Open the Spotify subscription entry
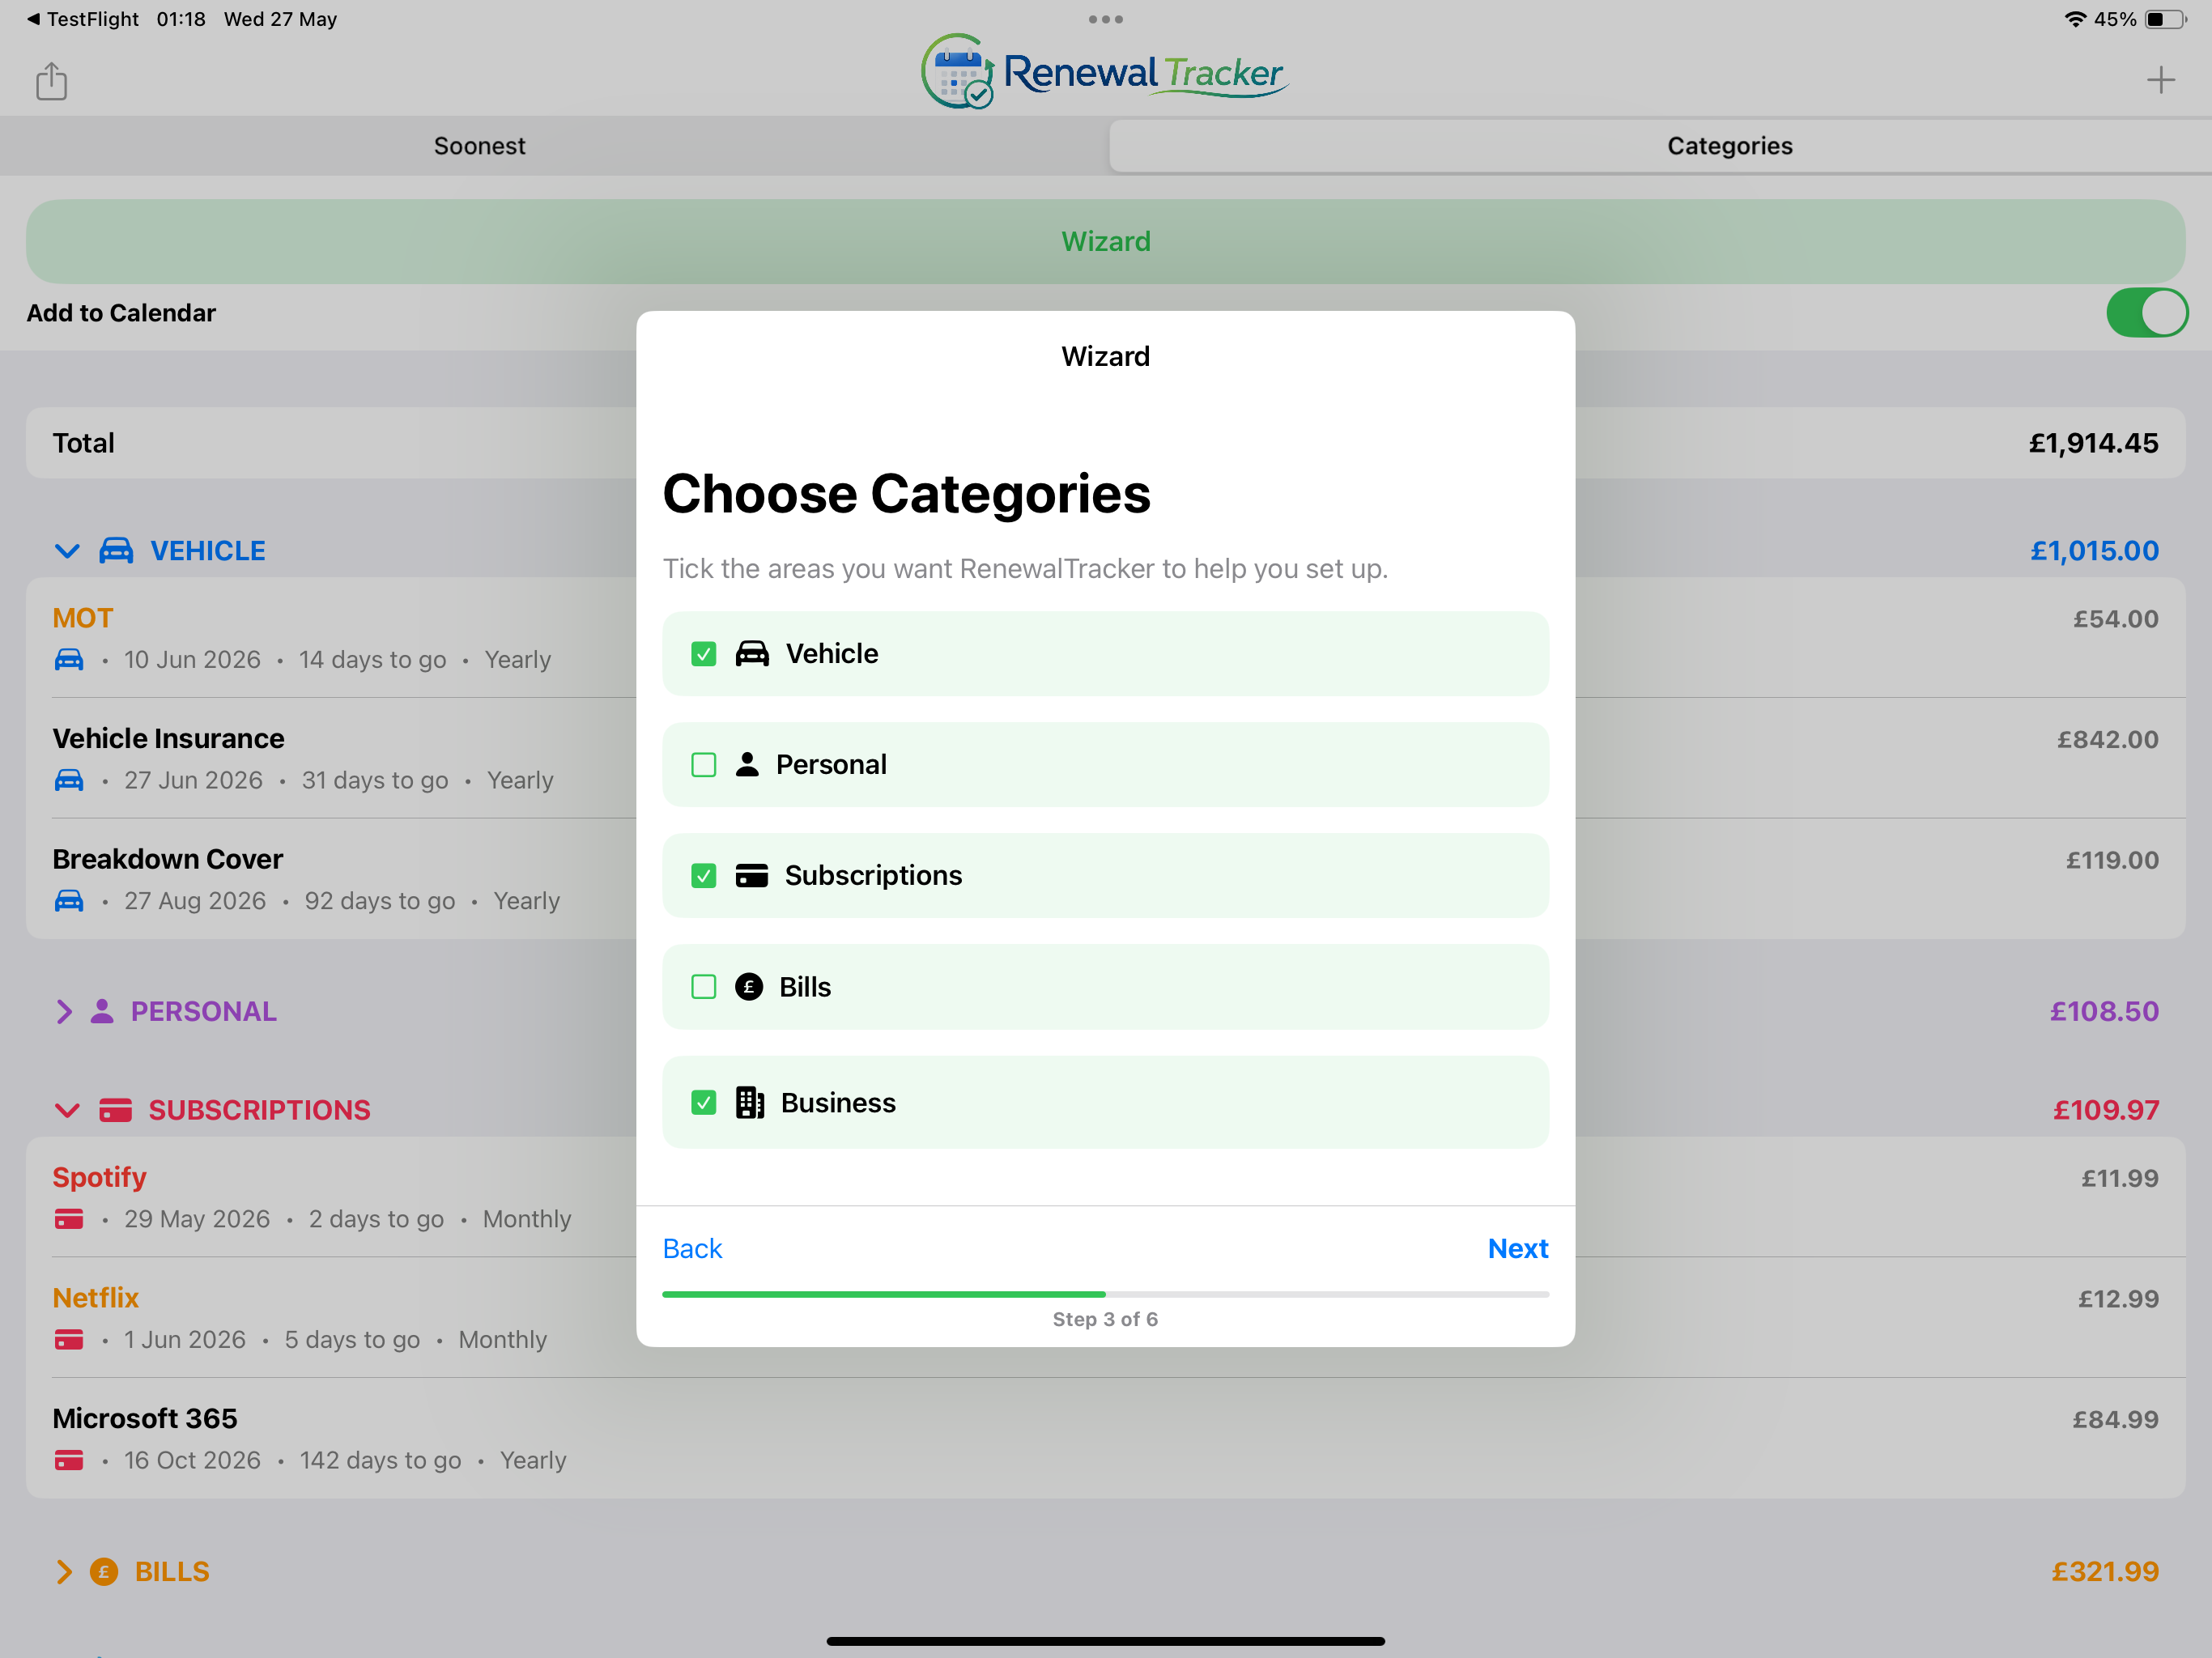The height and width of the screenshot is (1658, 2212). point(1105,1197)
